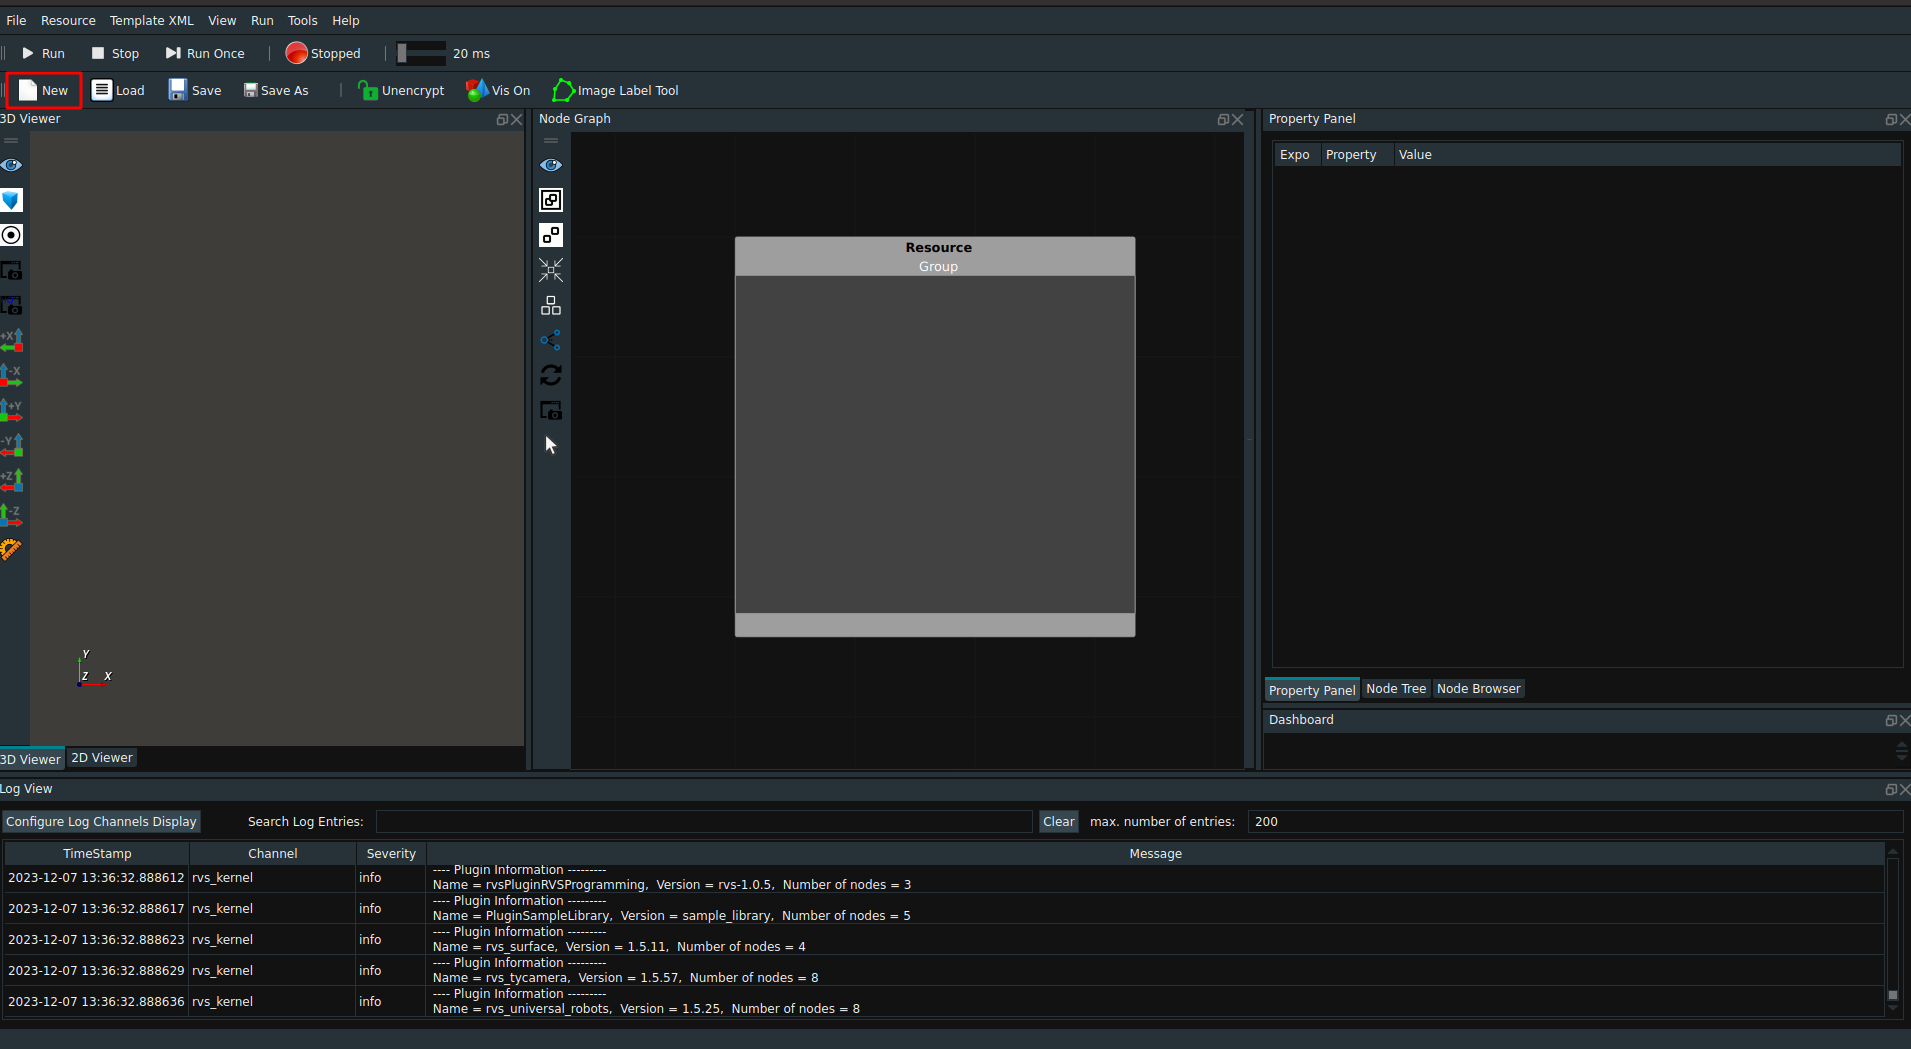
Task: Take an HQ screenshot in 3D Viewer
Action: point(11,305)
